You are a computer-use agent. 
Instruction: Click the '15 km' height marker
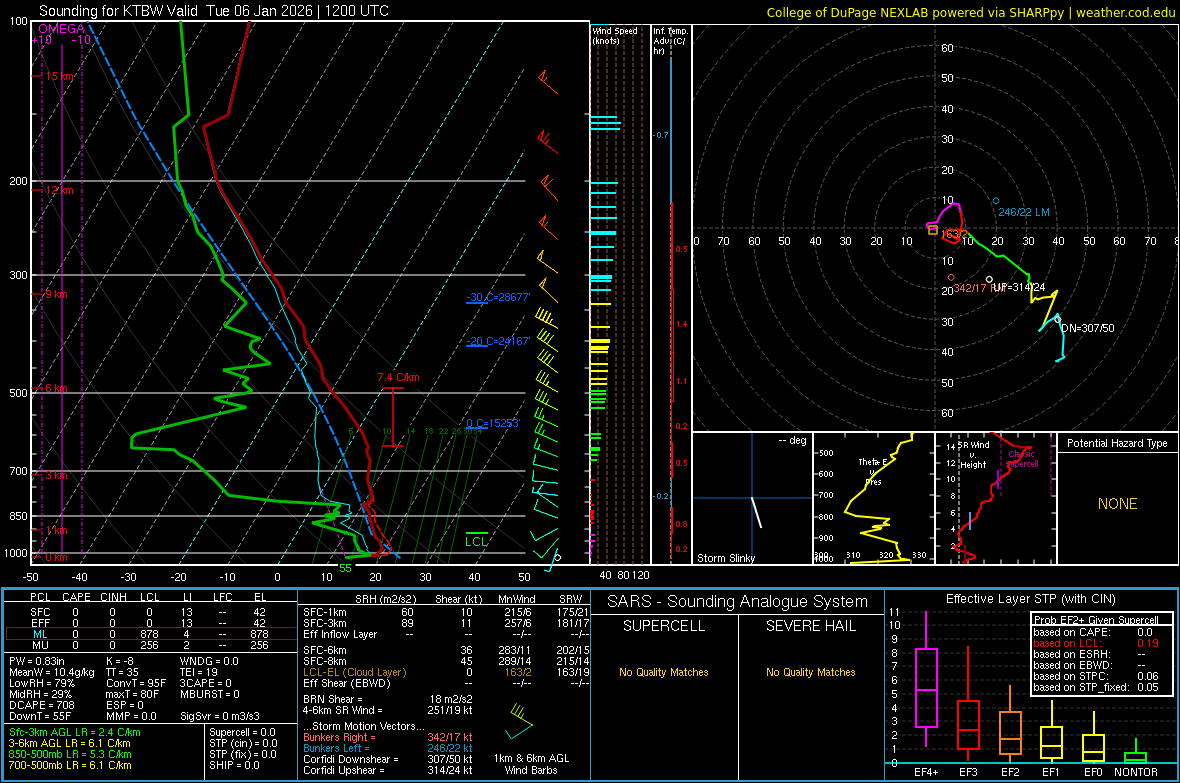pyautogui.click(x=59, y=76)
